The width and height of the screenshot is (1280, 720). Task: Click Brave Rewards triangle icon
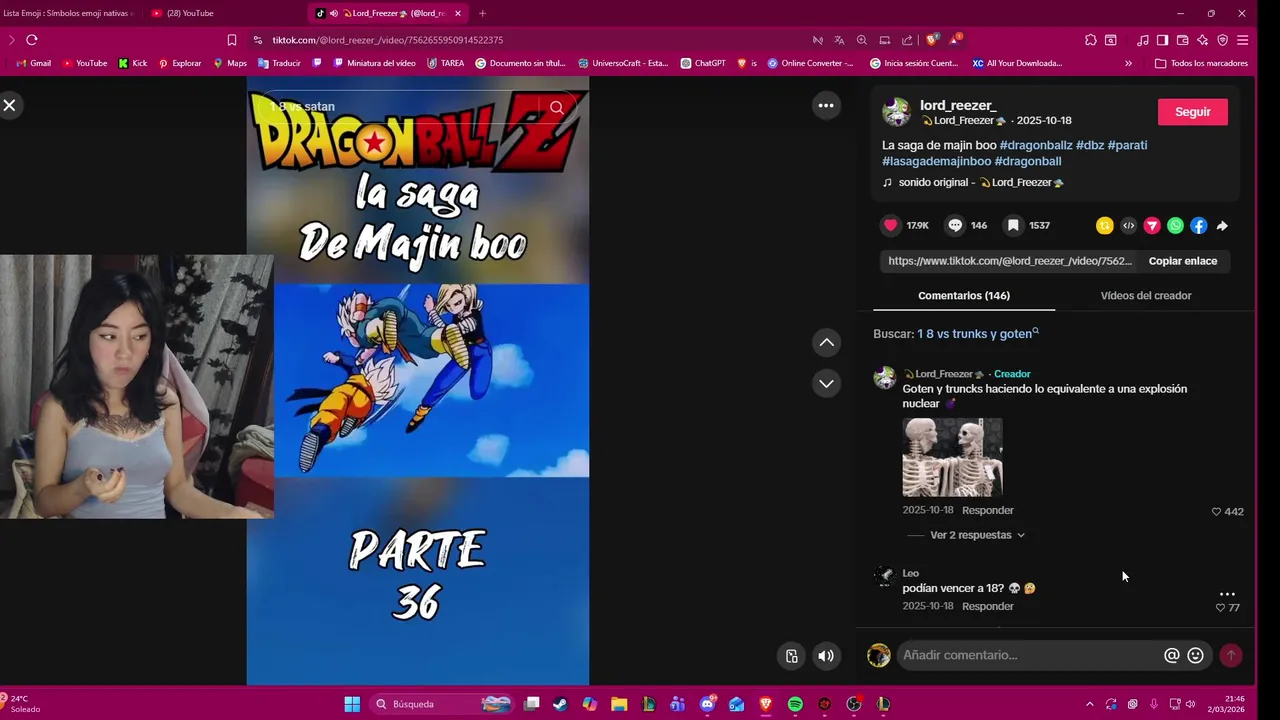[x=955, y=40]
